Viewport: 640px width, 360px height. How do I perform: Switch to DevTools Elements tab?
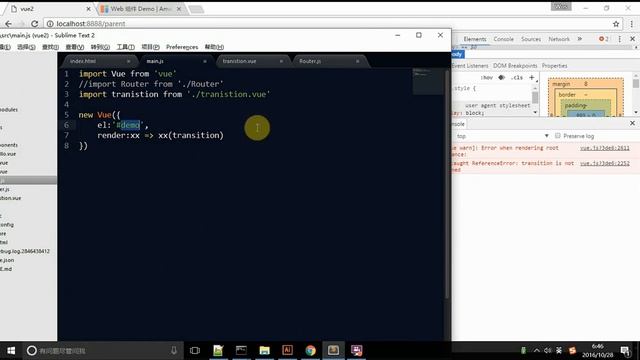tap(475, 39)
